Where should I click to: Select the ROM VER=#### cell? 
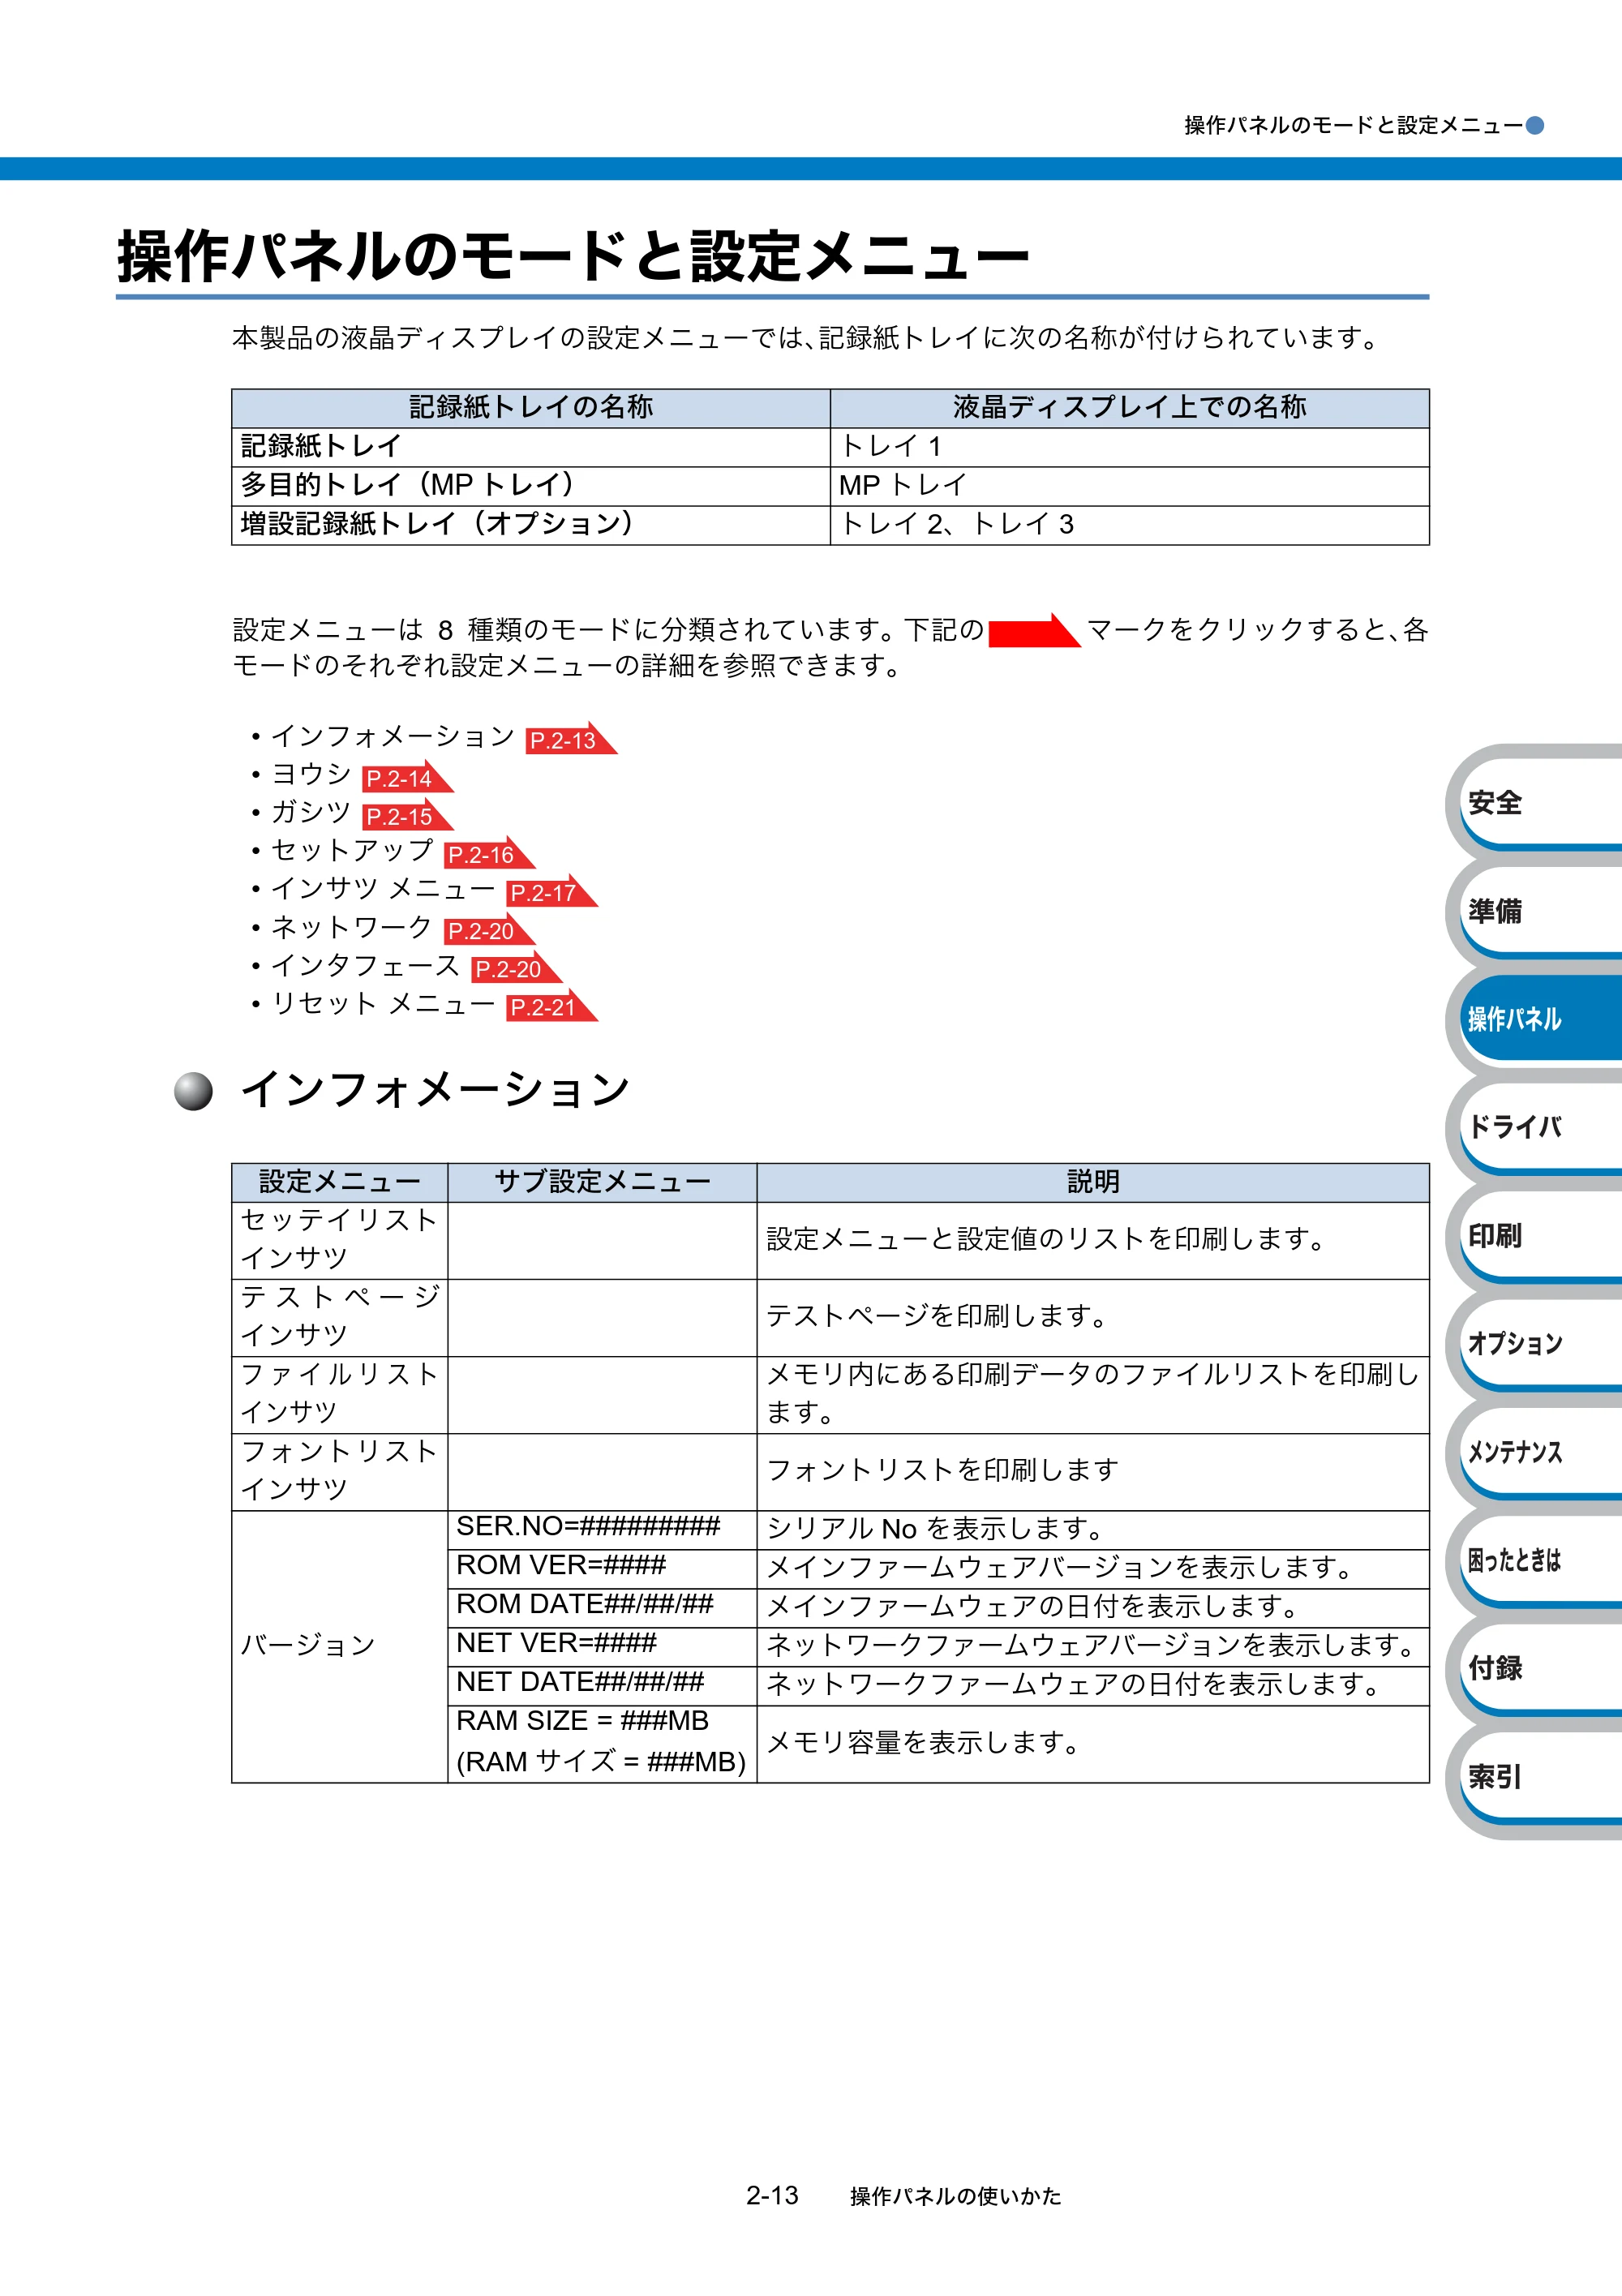(602, 1569)
